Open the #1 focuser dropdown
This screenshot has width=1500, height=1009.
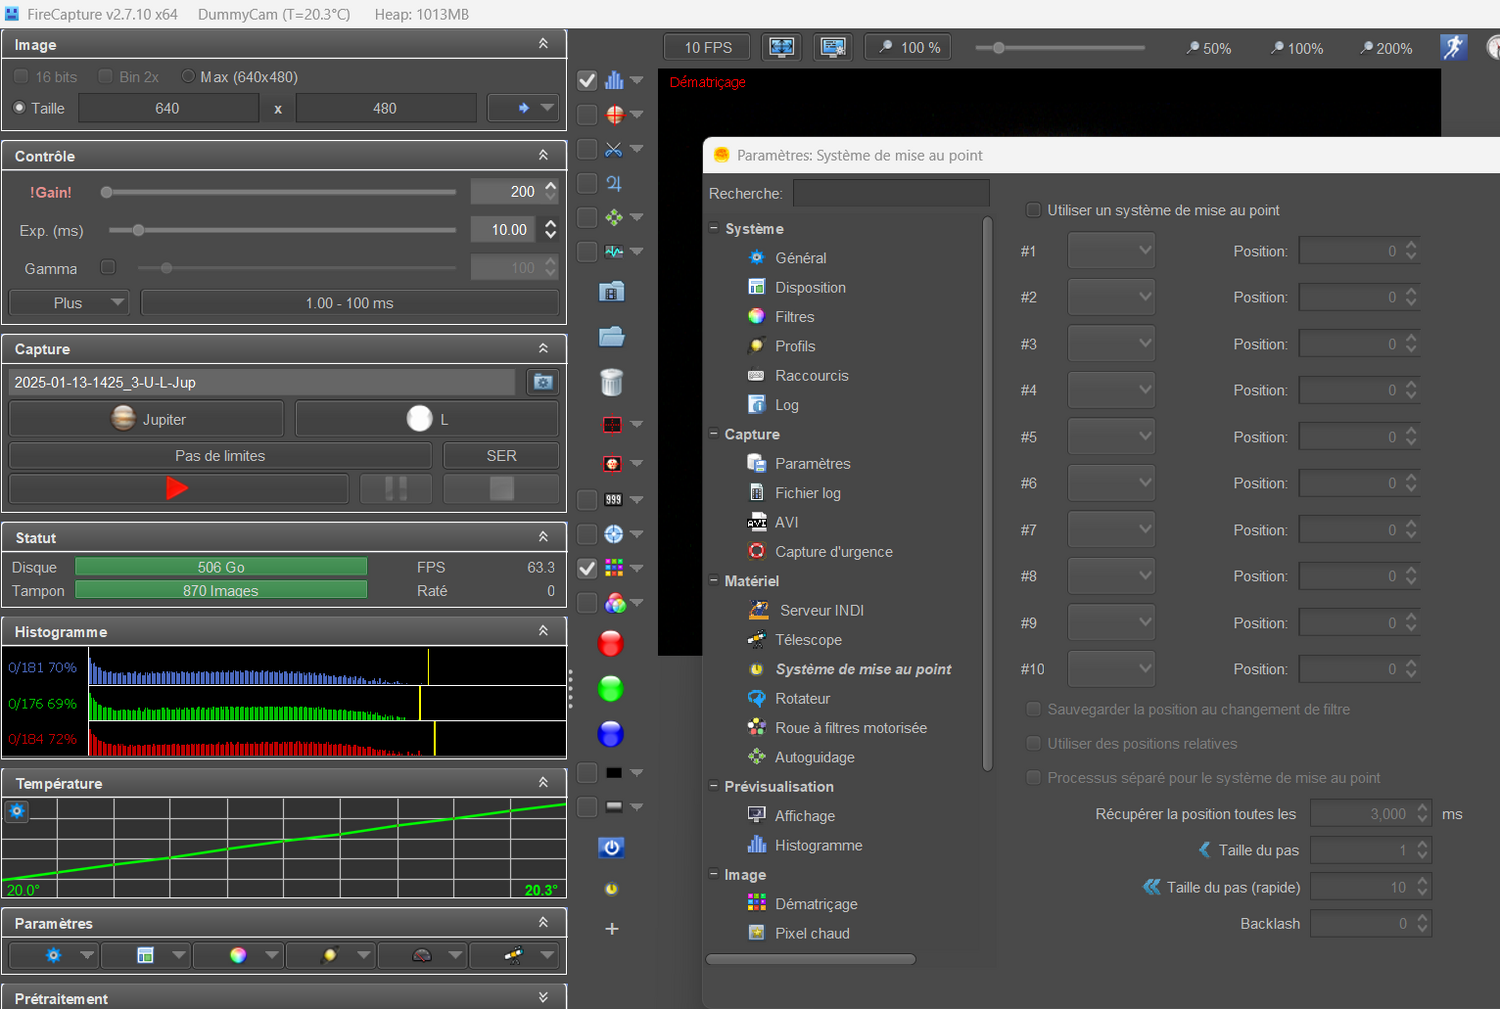1111,251
